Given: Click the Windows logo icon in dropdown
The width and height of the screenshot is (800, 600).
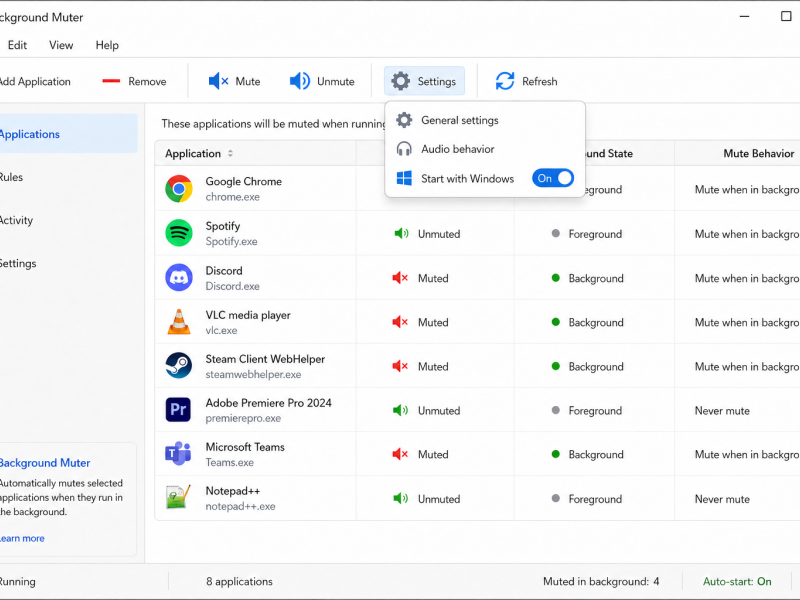Looking at the screenshot, I should pos(404,179).
